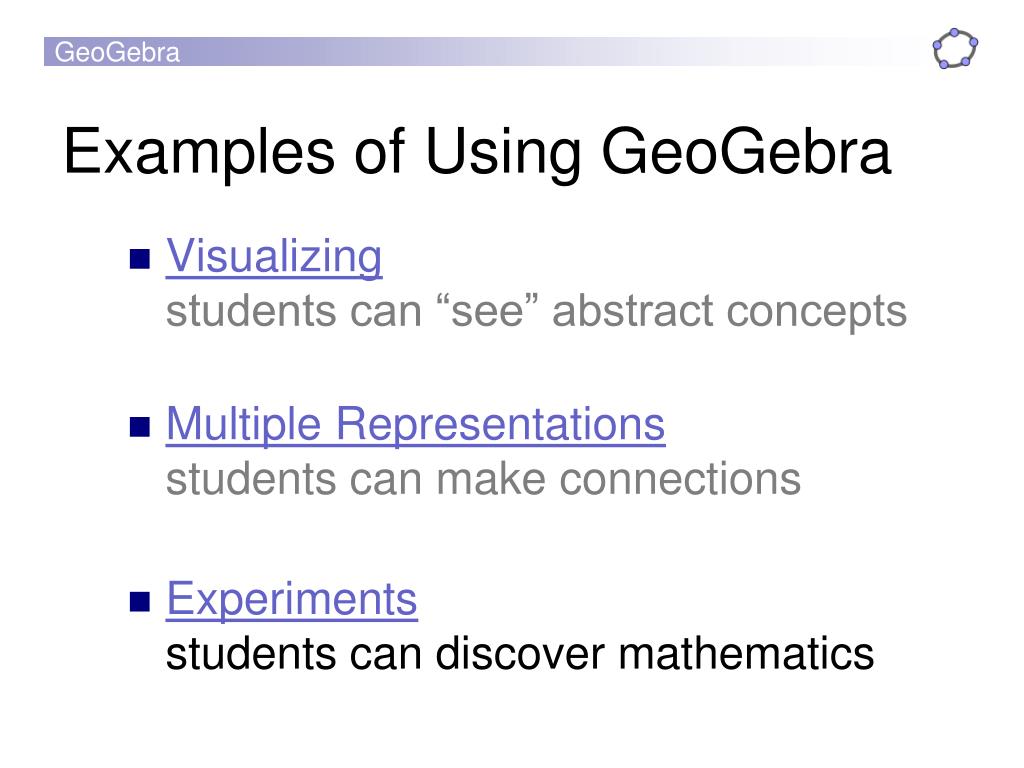Click the word Examples in the title
The width and height of the screenshot is (1024, 768).
pos(199,152)
